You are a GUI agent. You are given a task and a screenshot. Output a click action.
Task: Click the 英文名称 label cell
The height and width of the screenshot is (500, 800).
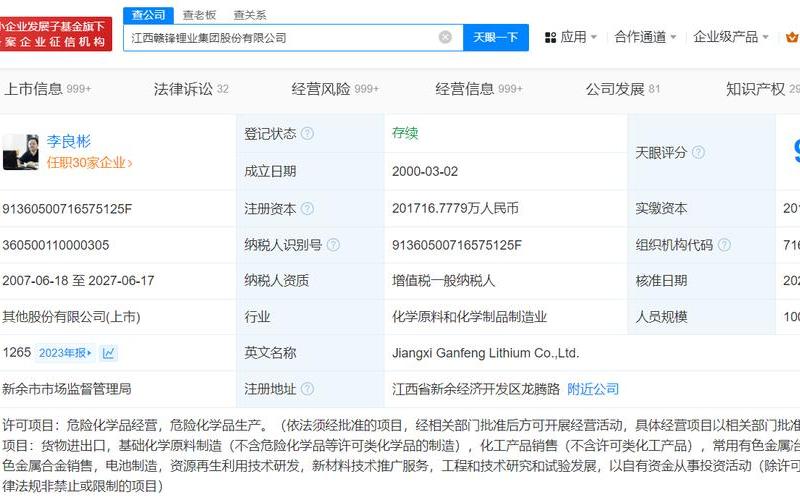point(310,353)
